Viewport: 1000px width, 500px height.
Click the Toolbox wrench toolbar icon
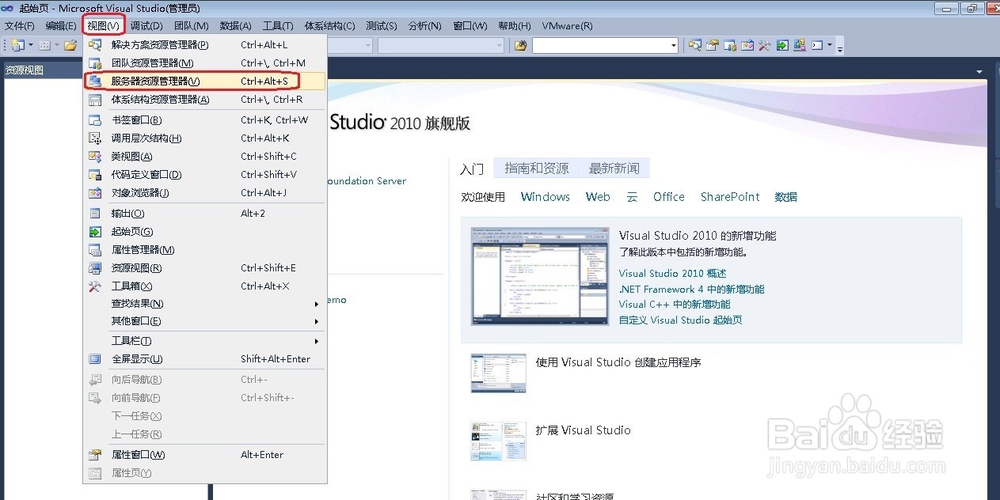[764, 45]
